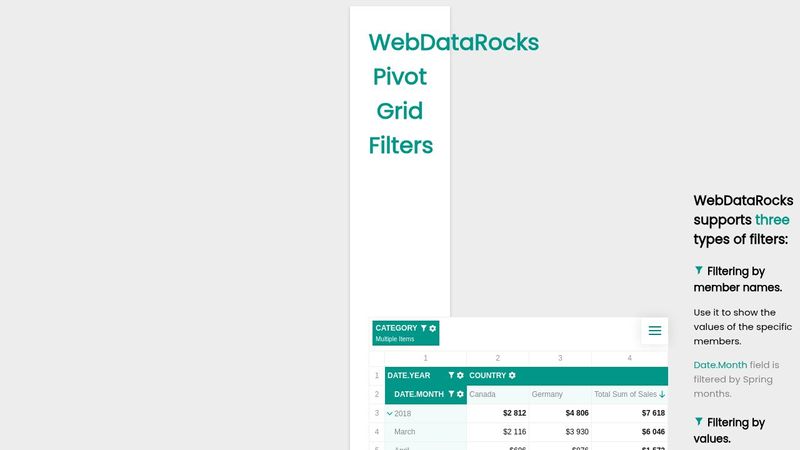Click the $7 618 total cell
This screenshot has width=800, height=450.
click(x=630, y=413)
